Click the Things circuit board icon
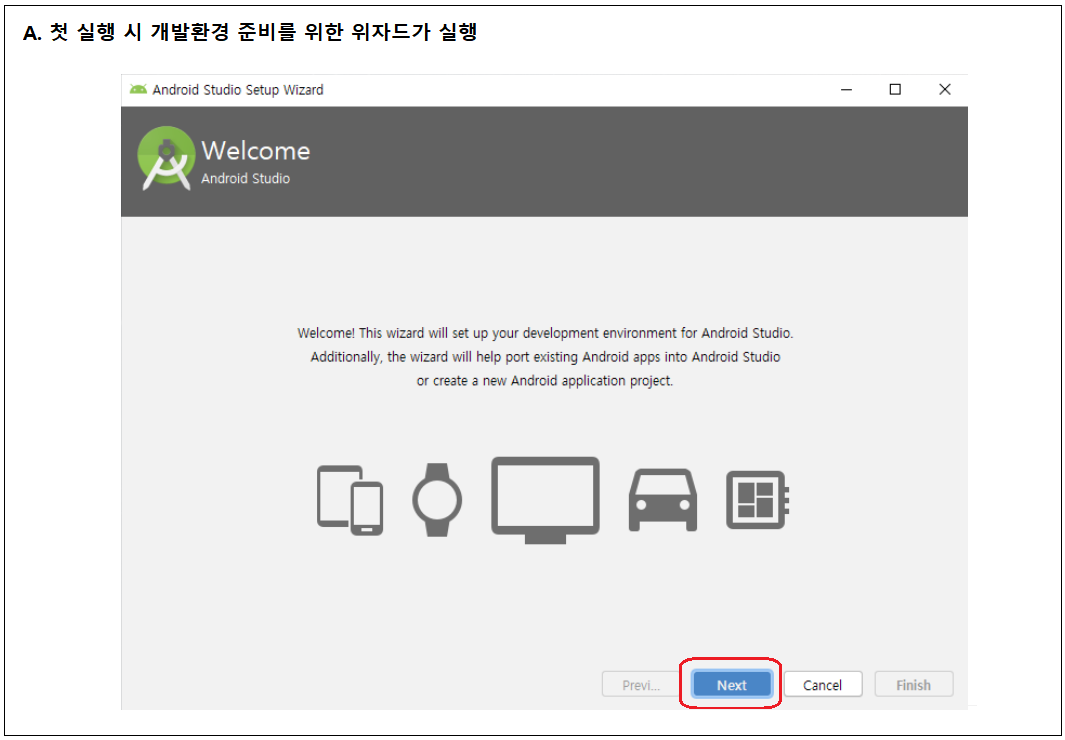Image resolution: width=1065 pixels, height=740 pixels. [757, 500]
